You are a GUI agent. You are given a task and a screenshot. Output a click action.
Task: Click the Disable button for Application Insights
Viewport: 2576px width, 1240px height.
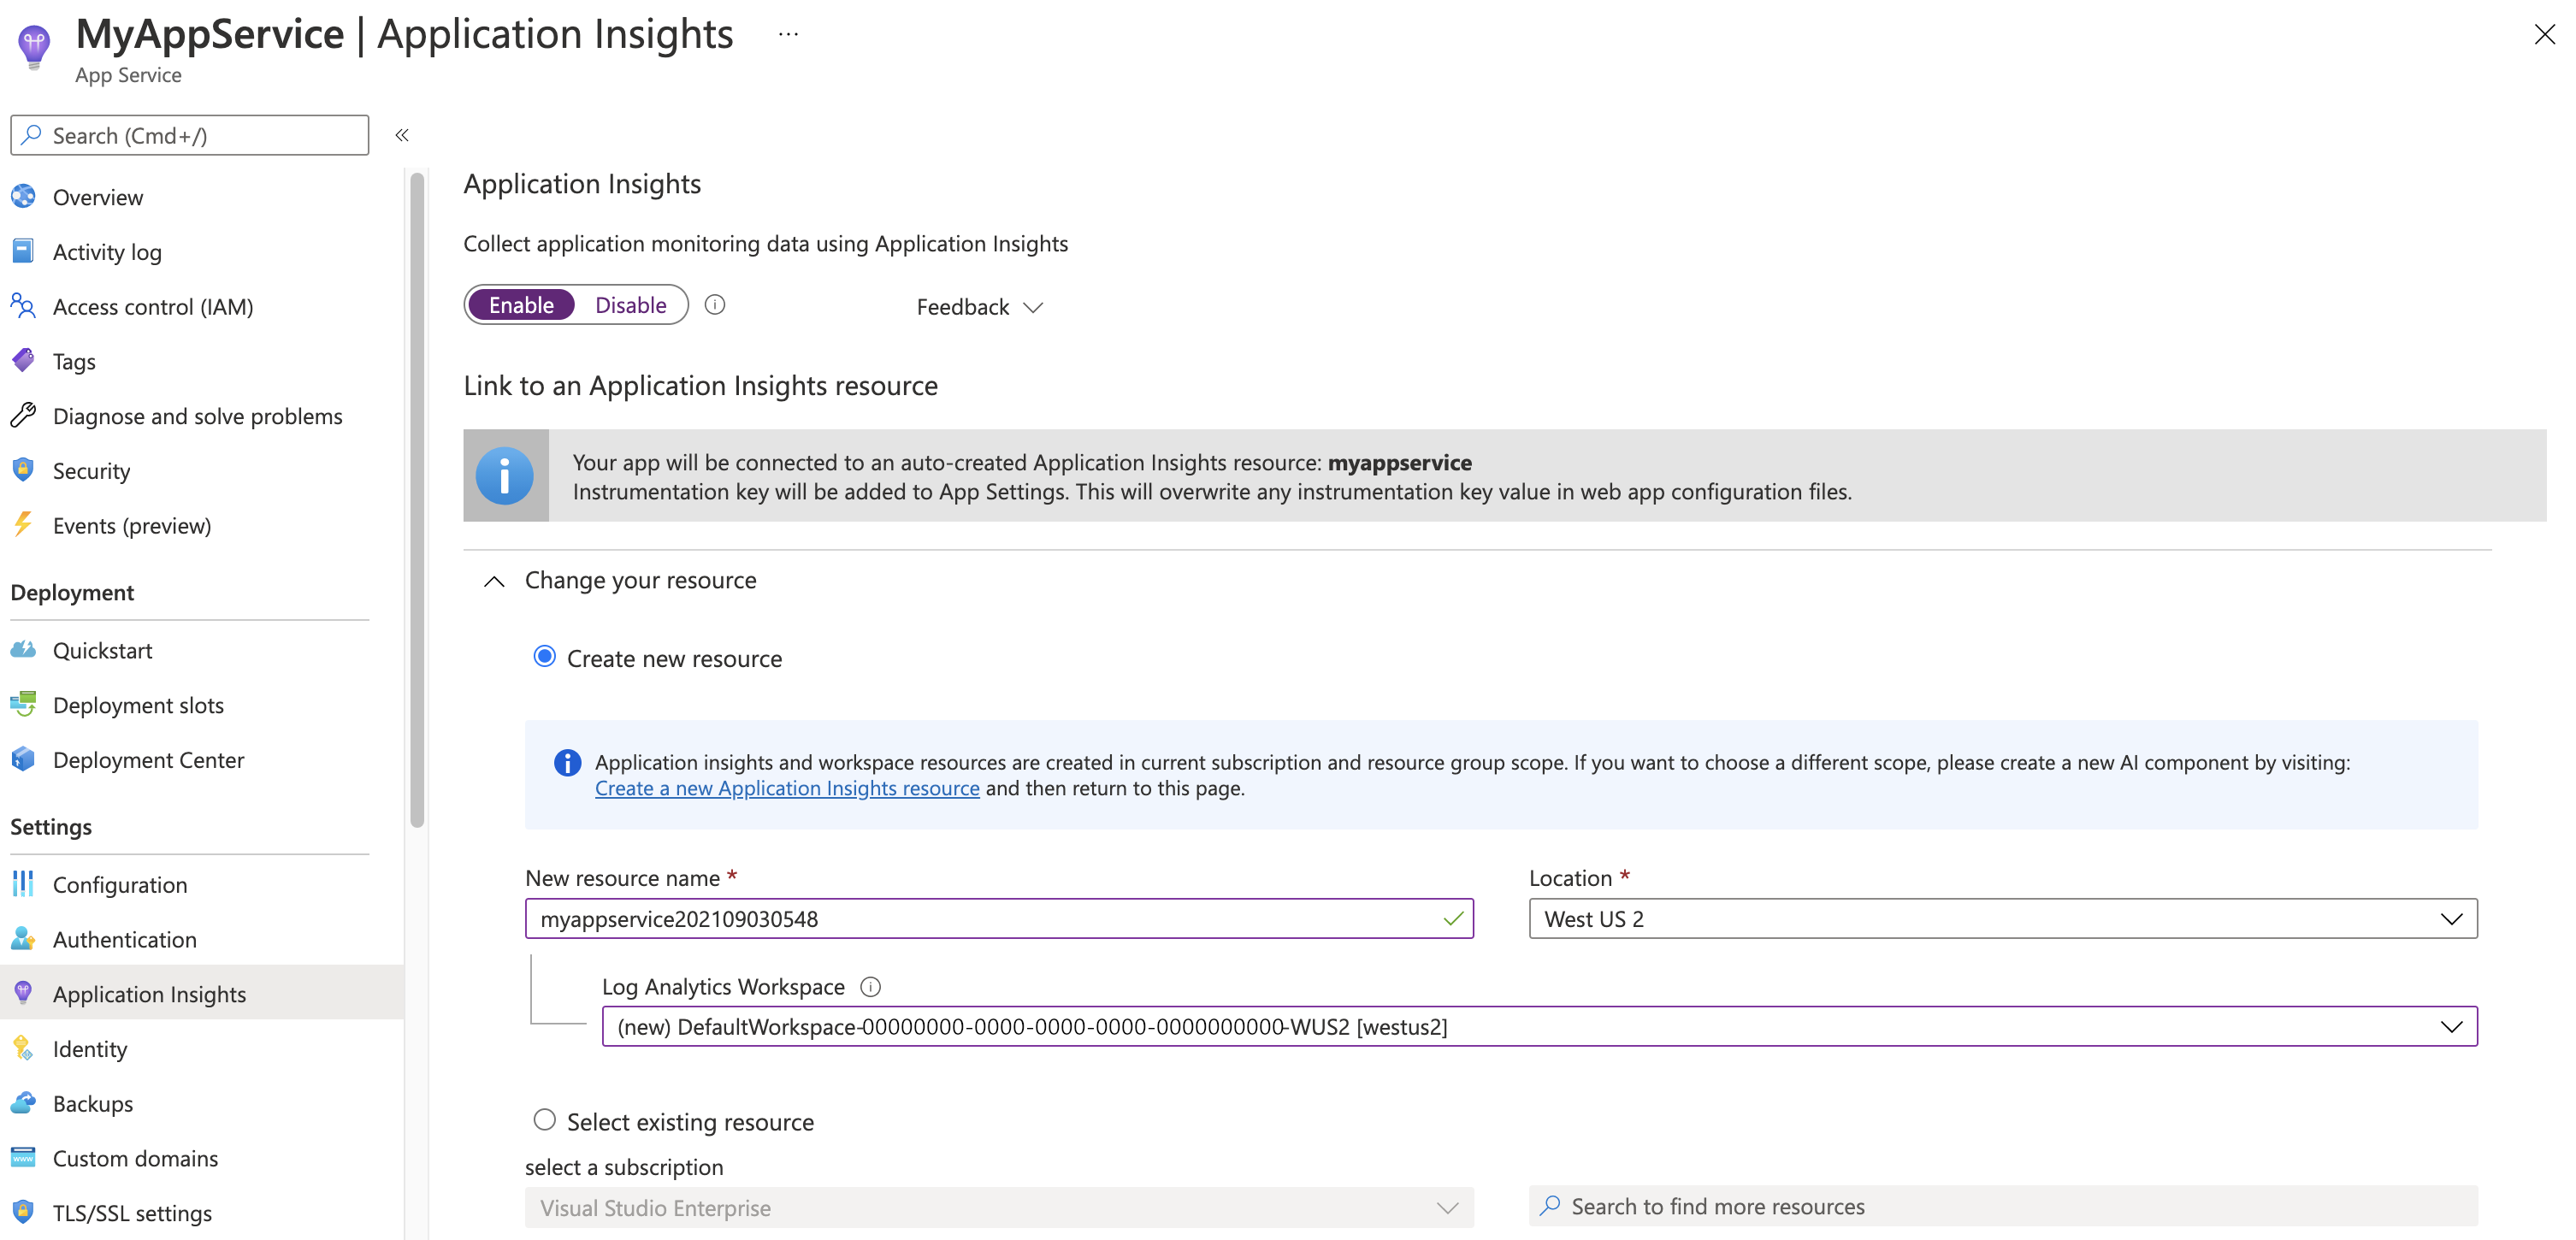click(x=631, y=304)
